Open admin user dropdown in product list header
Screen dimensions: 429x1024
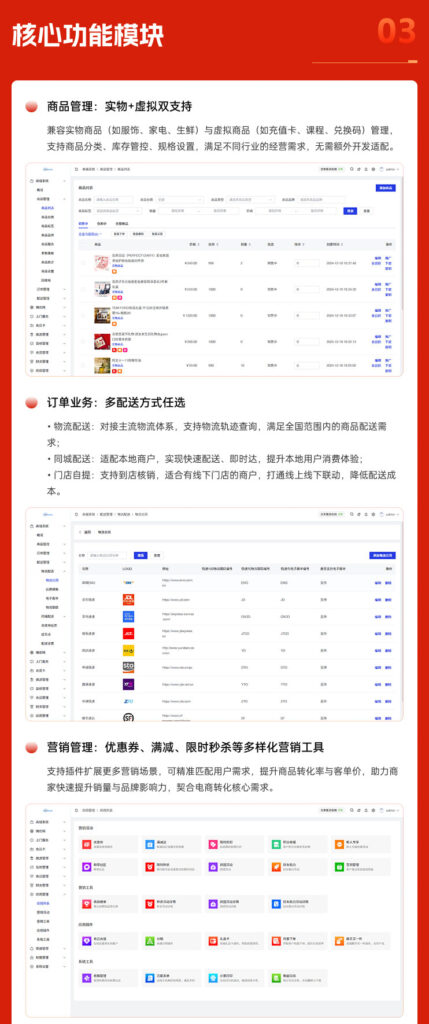tap(389, 169)
